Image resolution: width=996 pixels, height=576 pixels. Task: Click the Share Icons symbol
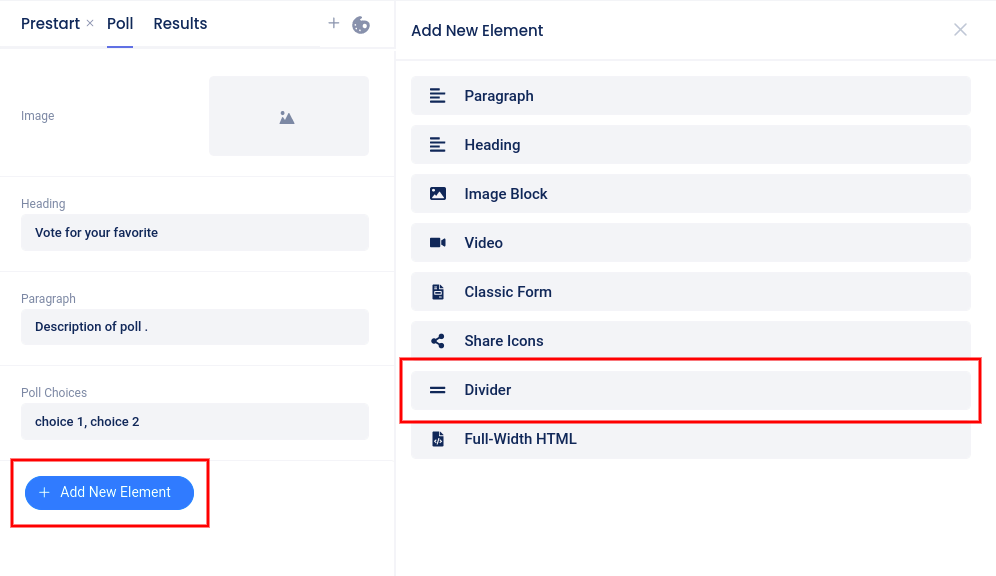437,341
